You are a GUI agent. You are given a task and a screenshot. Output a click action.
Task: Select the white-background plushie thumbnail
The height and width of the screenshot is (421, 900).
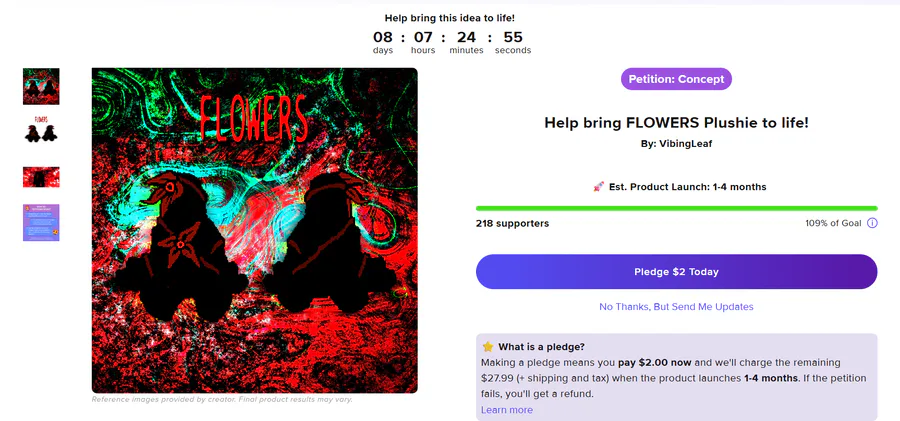[x=41, y=129]
